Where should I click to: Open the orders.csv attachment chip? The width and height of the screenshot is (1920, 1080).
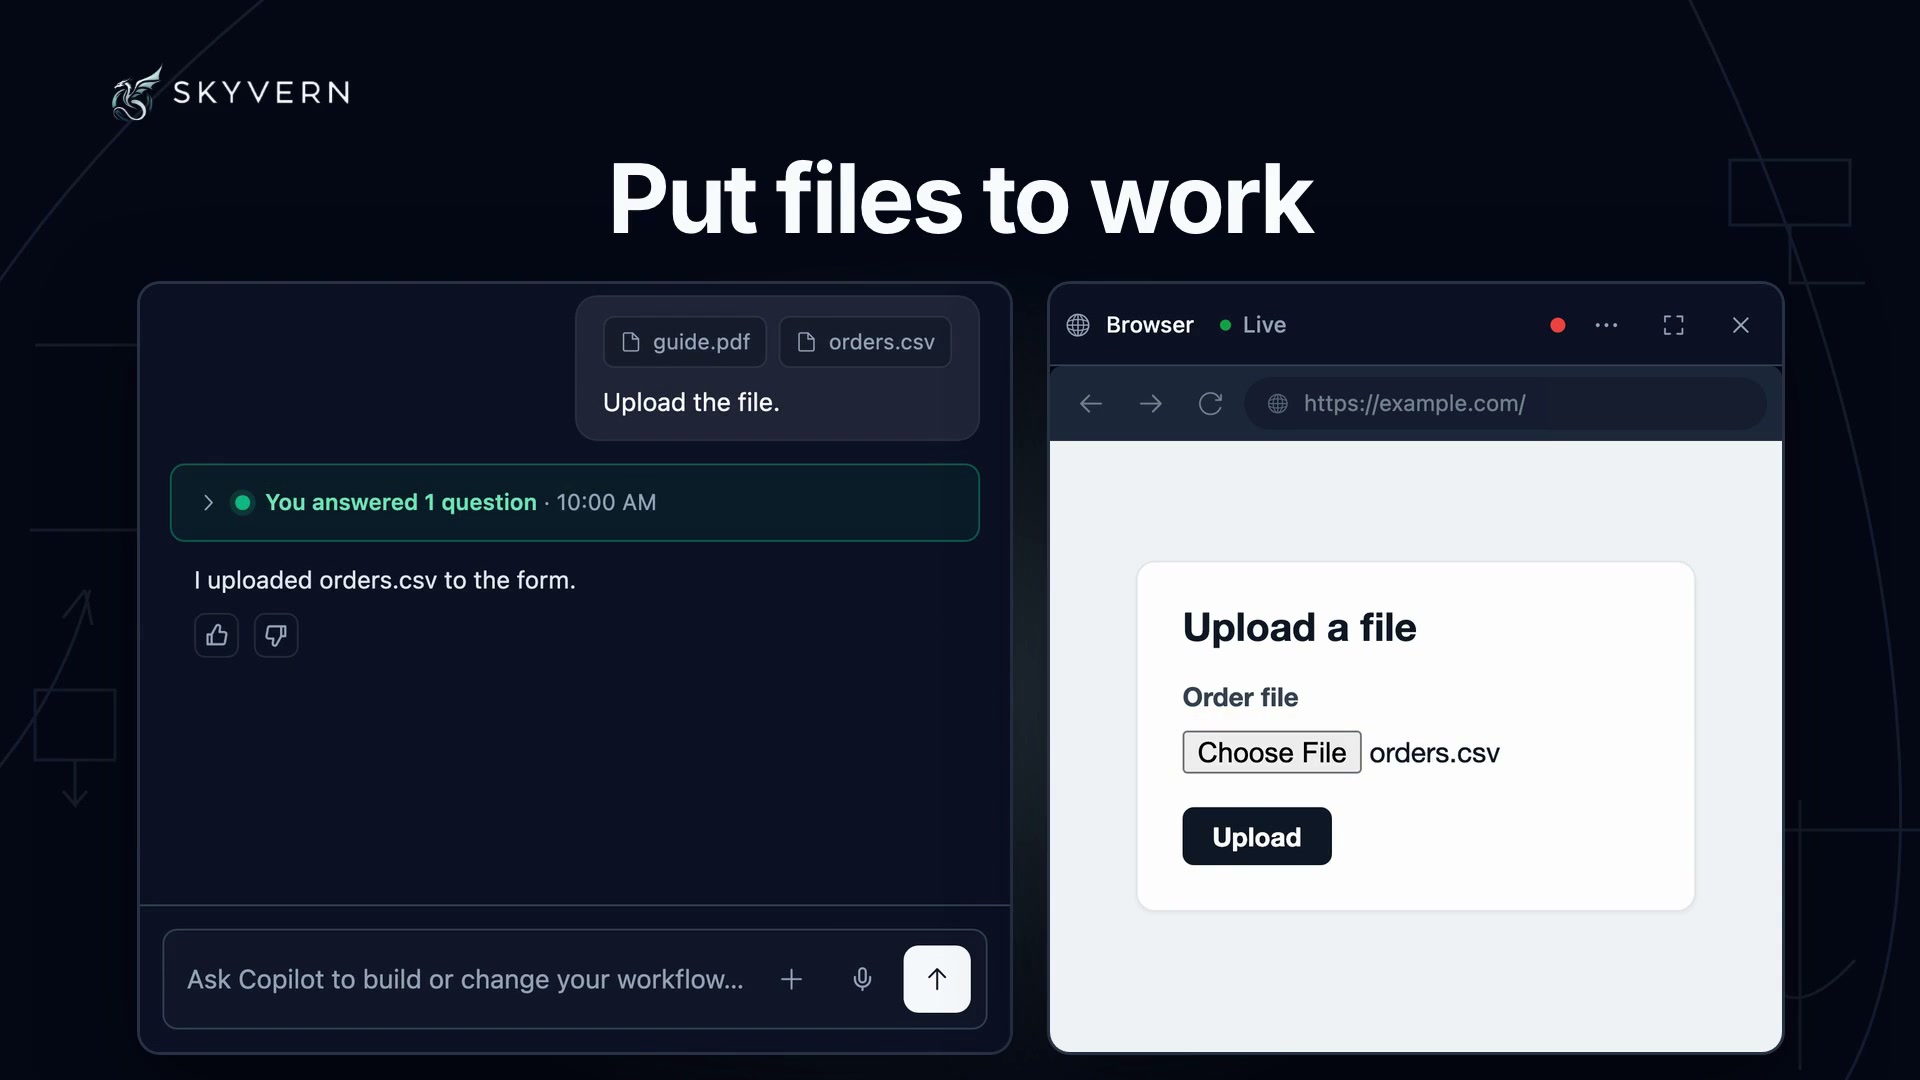pyautogui.click(x=865, y=342)
